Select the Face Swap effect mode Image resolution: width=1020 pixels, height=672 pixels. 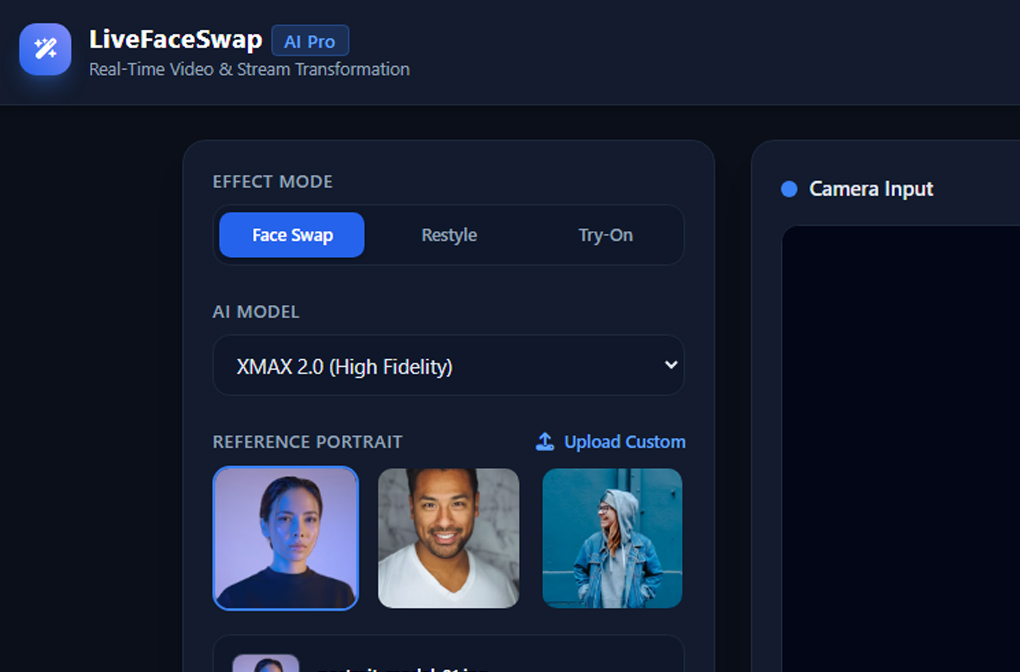click(x=292, y=235)
